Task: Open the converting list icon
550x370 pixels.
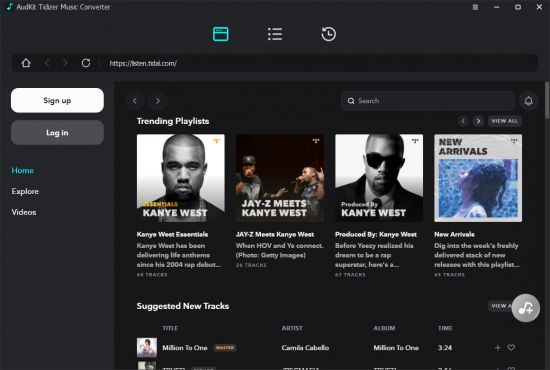Action: [275, 34]
